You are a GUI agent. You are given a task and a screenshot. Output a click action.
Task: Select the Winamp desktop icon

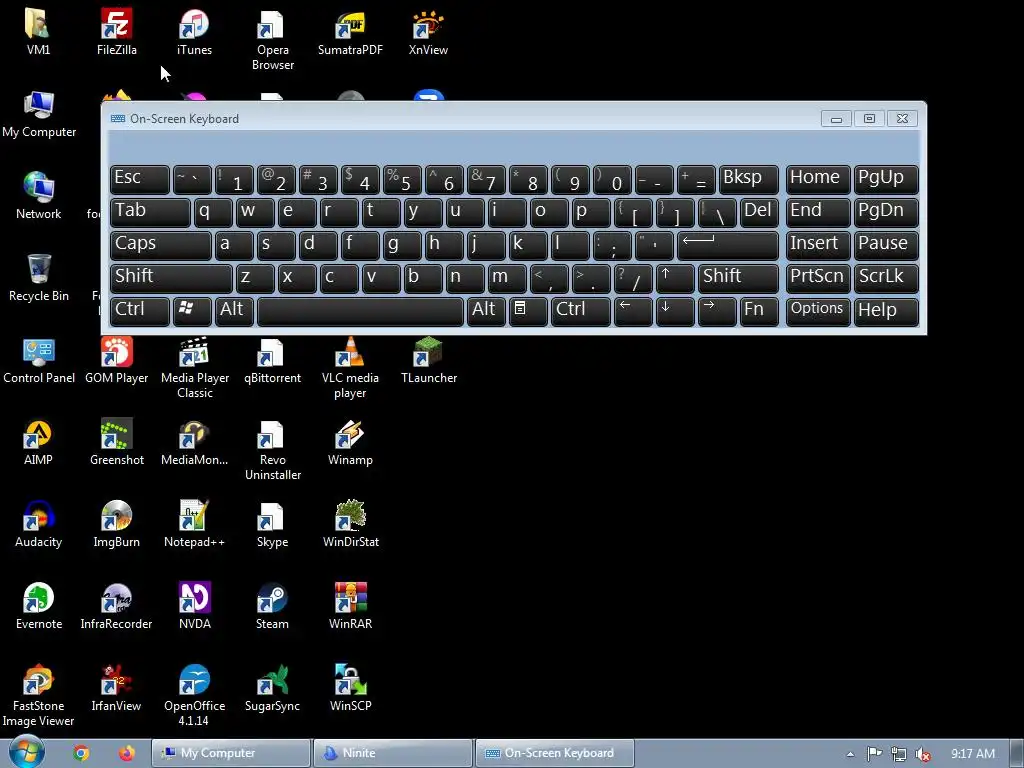350,443
